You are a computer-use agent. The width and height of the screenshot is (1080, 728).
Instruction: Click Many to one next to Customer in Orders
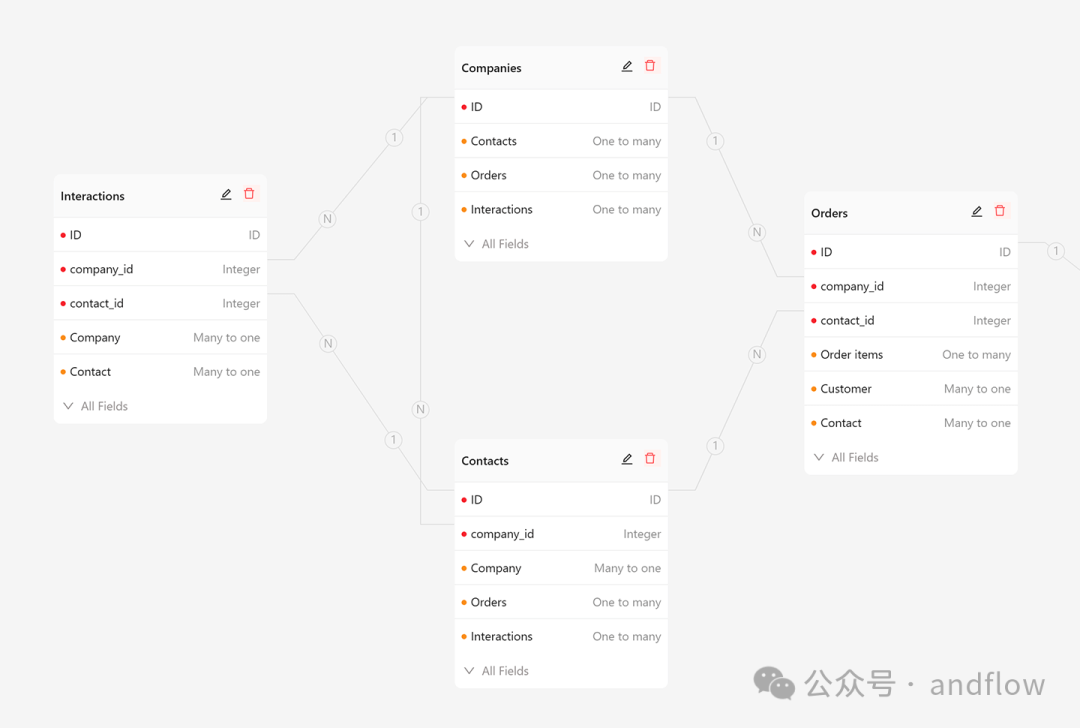pyautogui.click(x=977, y=388)
